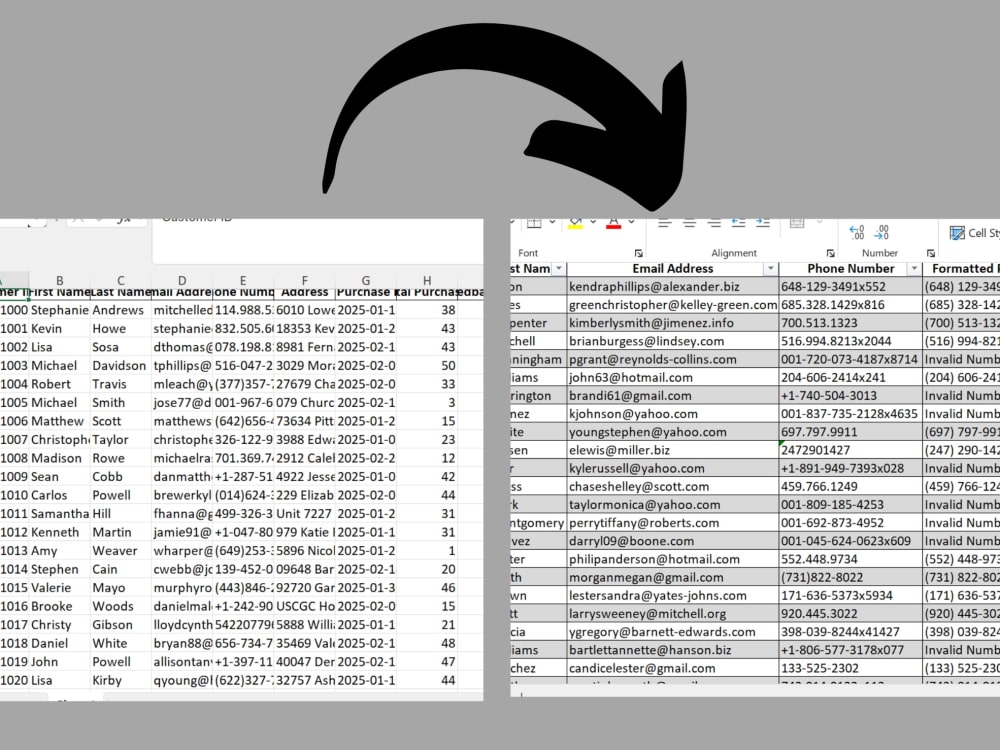
Task: Select column B header in the left sheet
Action: 59,280
